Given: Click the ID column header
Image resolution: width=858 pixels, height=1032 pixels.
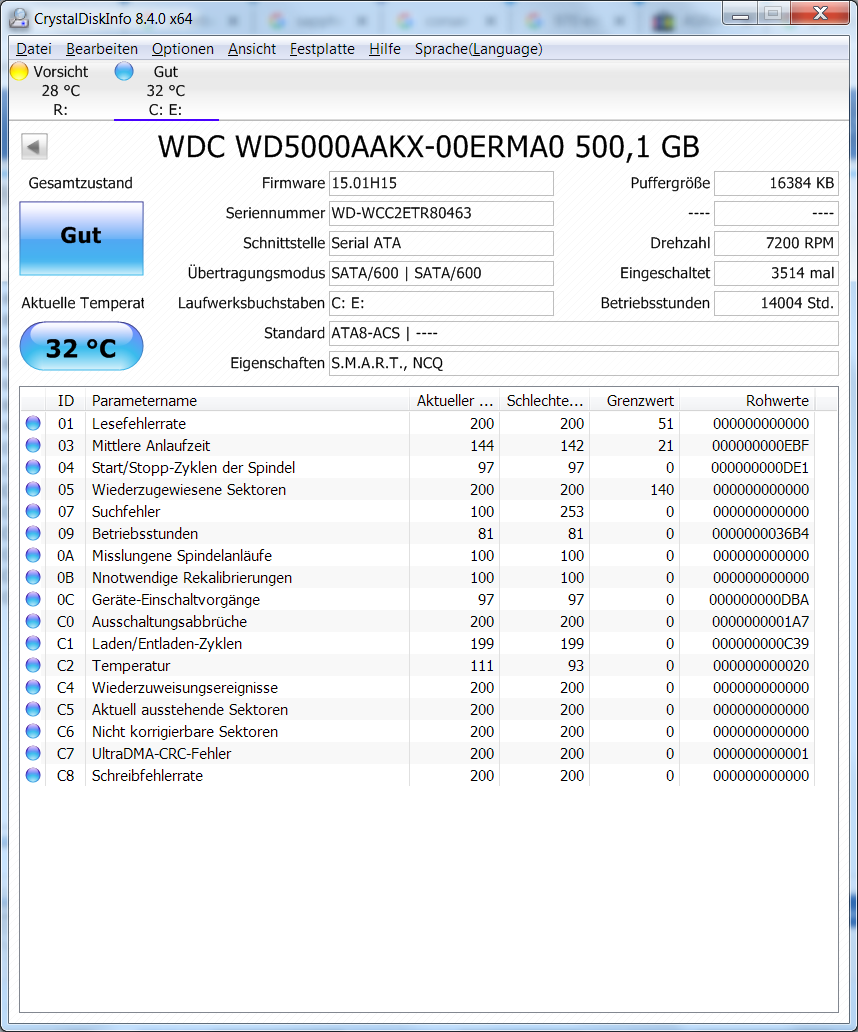Looking at the screenshot, I should coord(66,400).
